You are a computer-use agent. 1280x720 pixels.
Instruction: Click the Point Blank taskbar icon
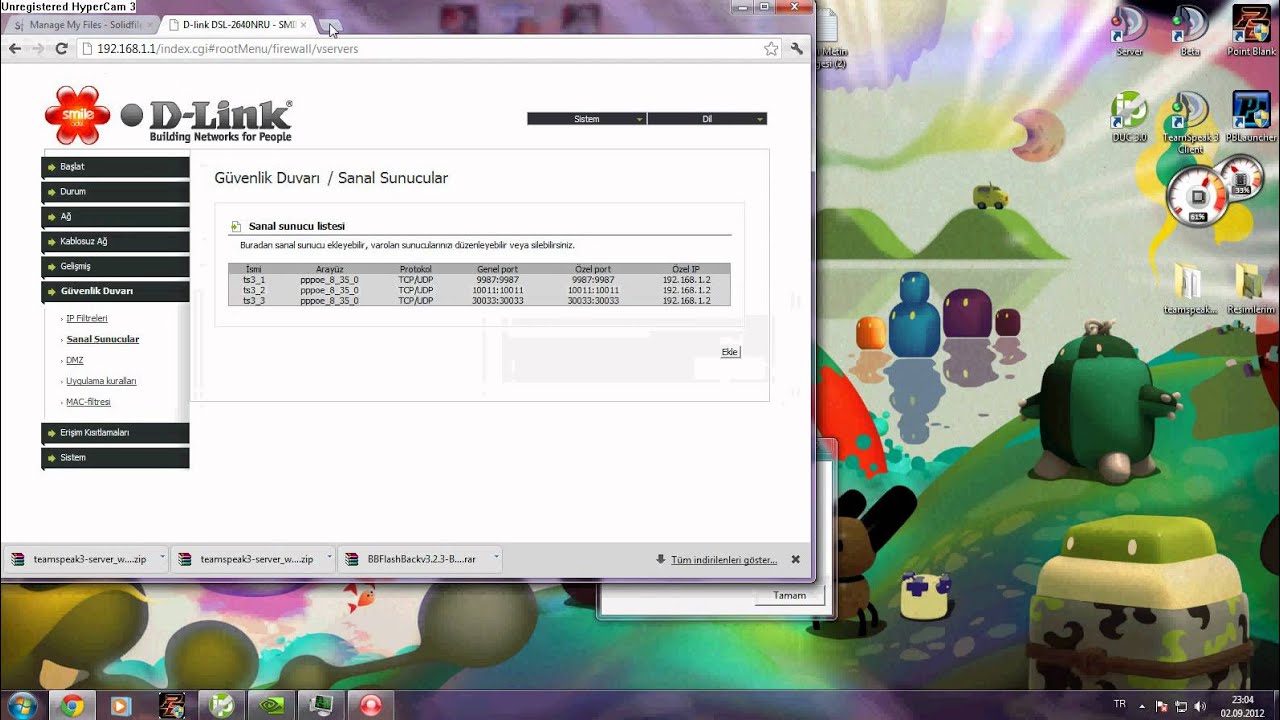point(171,705)
